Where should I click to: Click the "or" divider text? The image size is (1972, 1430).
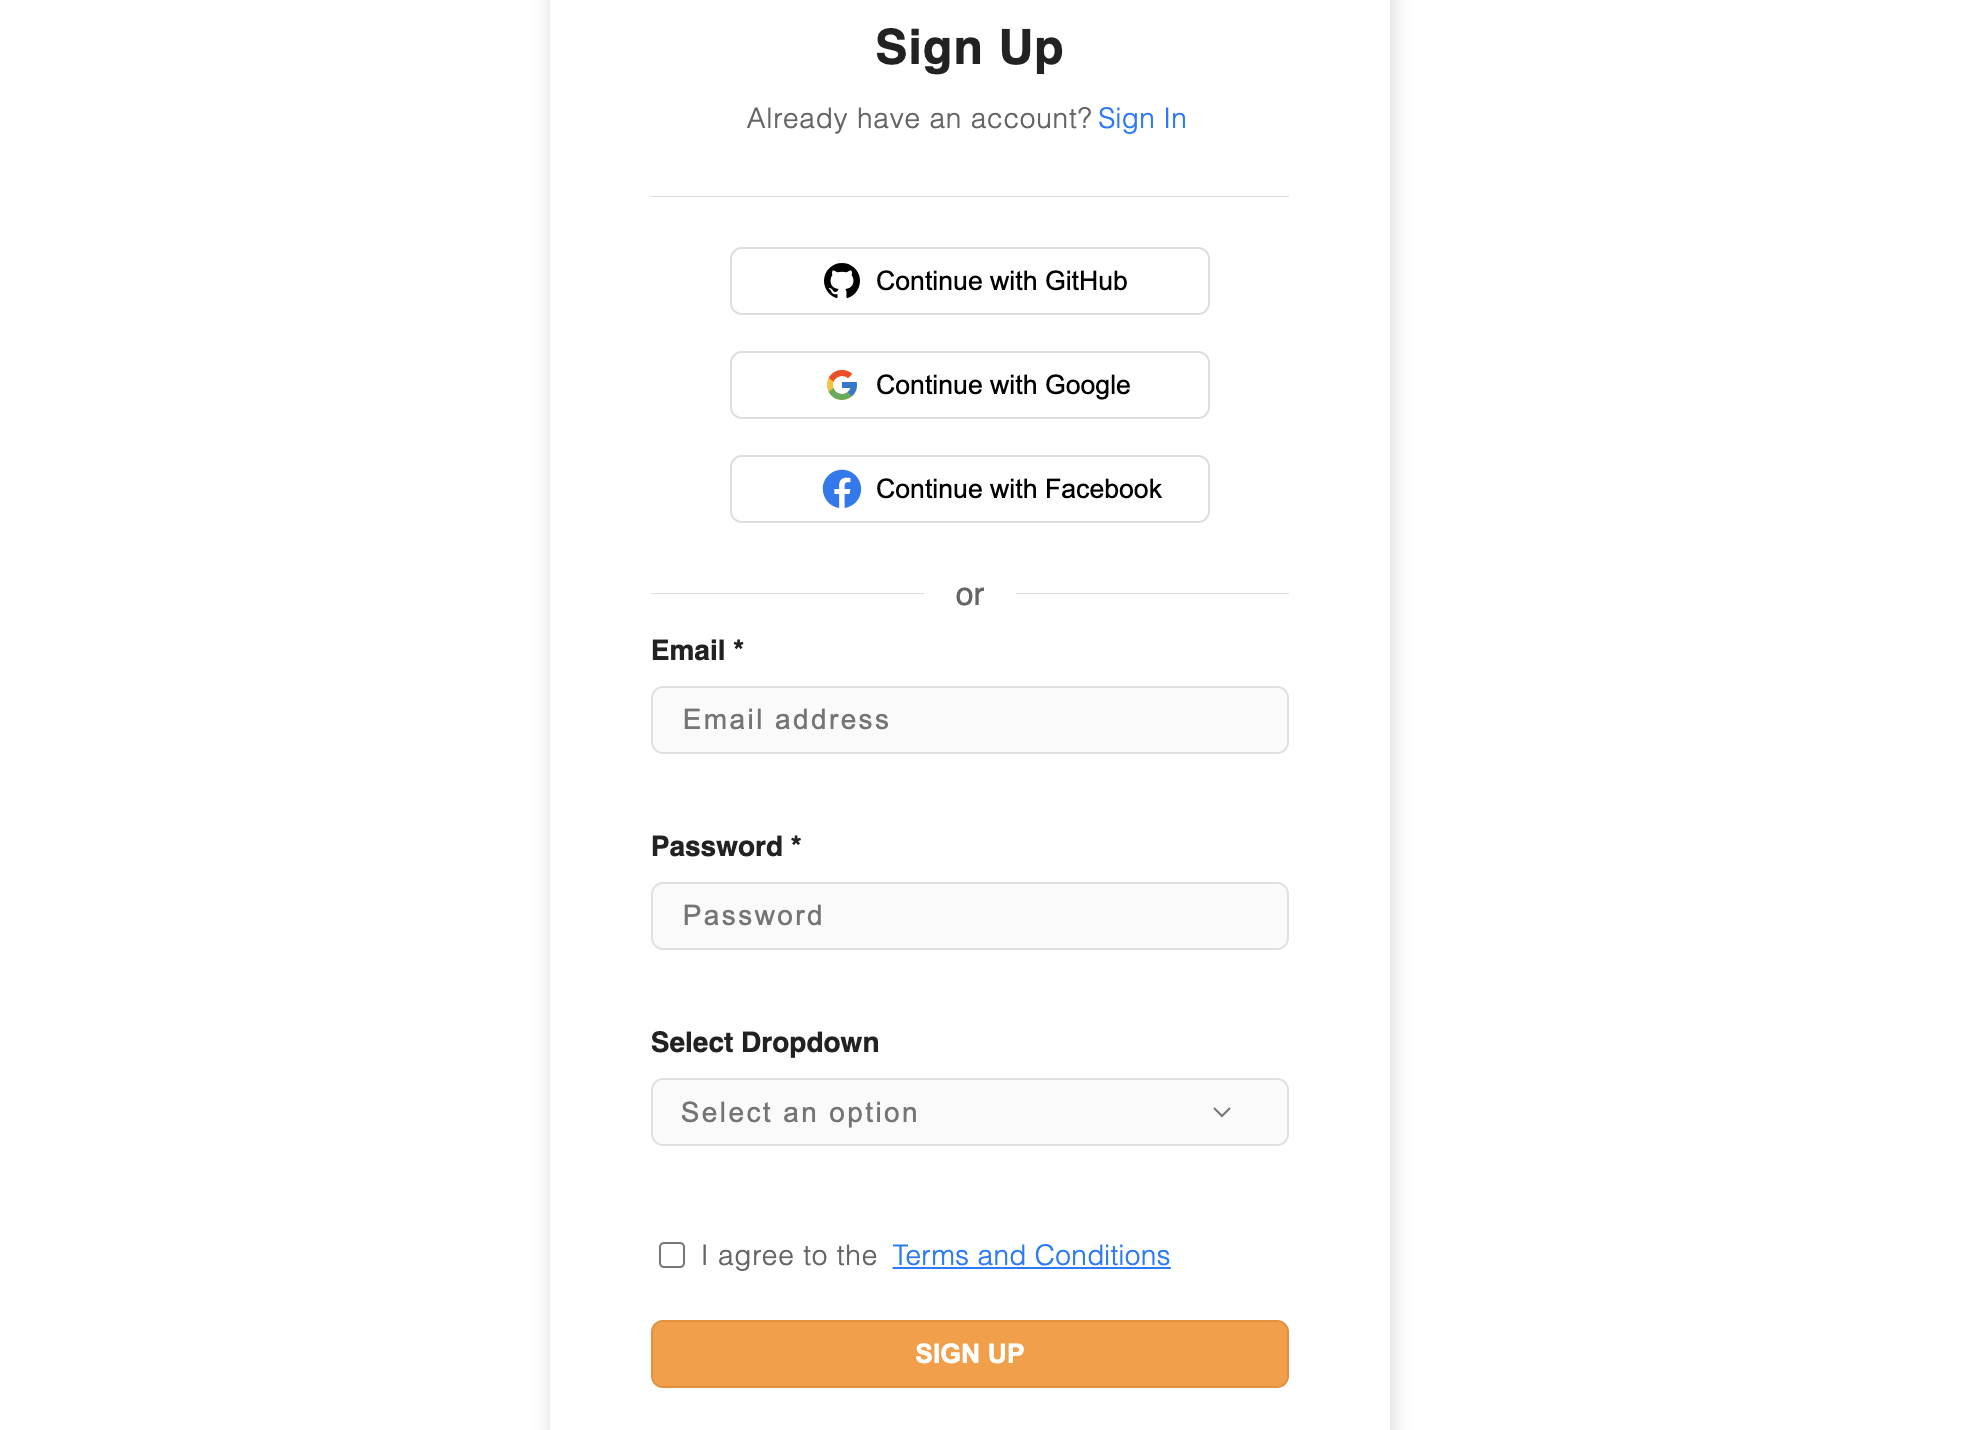(969, 594)
